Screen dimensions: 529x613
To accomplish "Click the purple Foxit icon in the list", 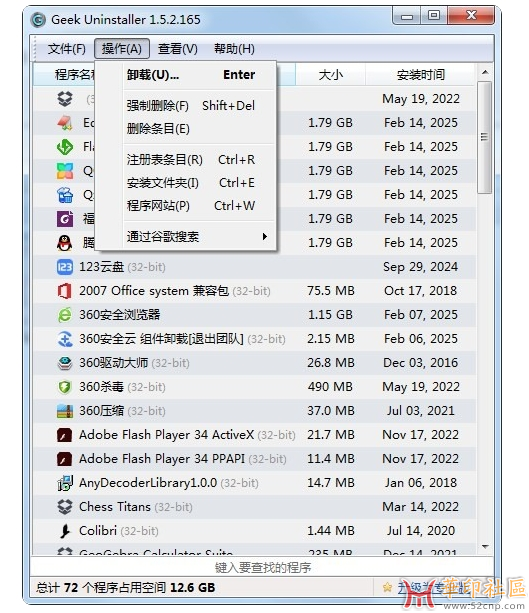I will [x=65, y=219].
